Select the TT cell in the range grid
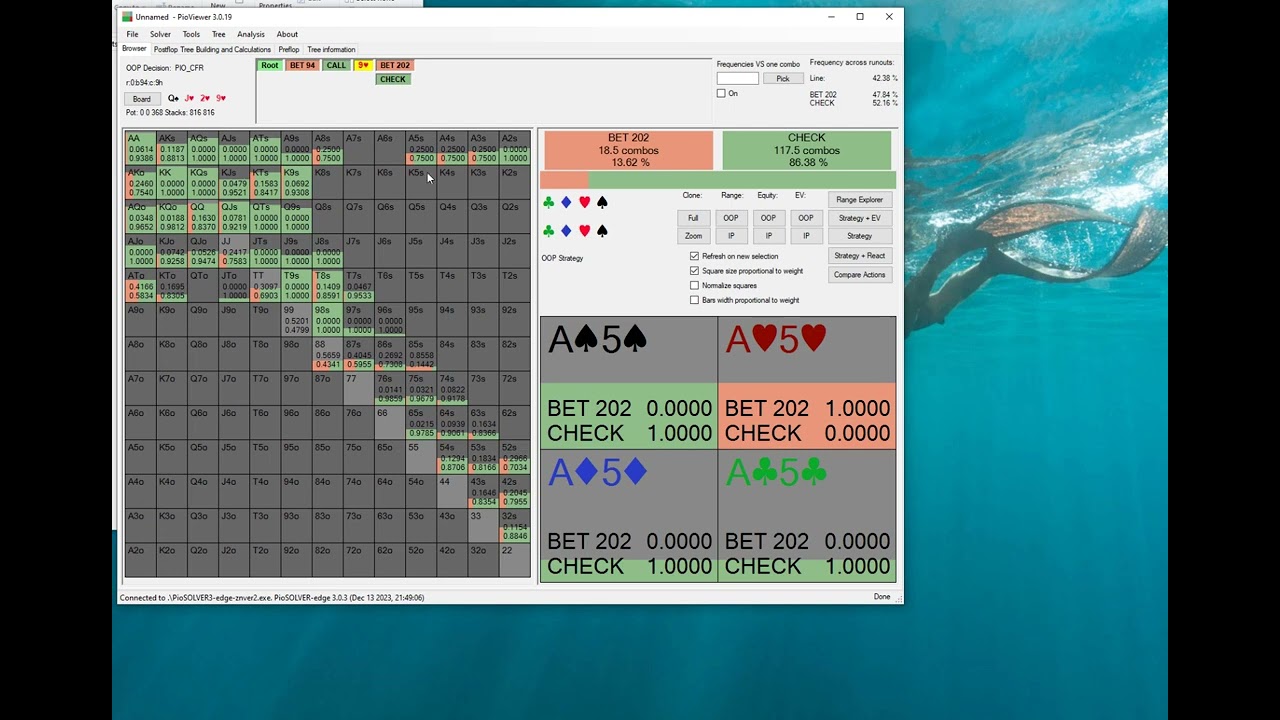This screenshot has width=1280, height=720. click(x=264, y=286)
